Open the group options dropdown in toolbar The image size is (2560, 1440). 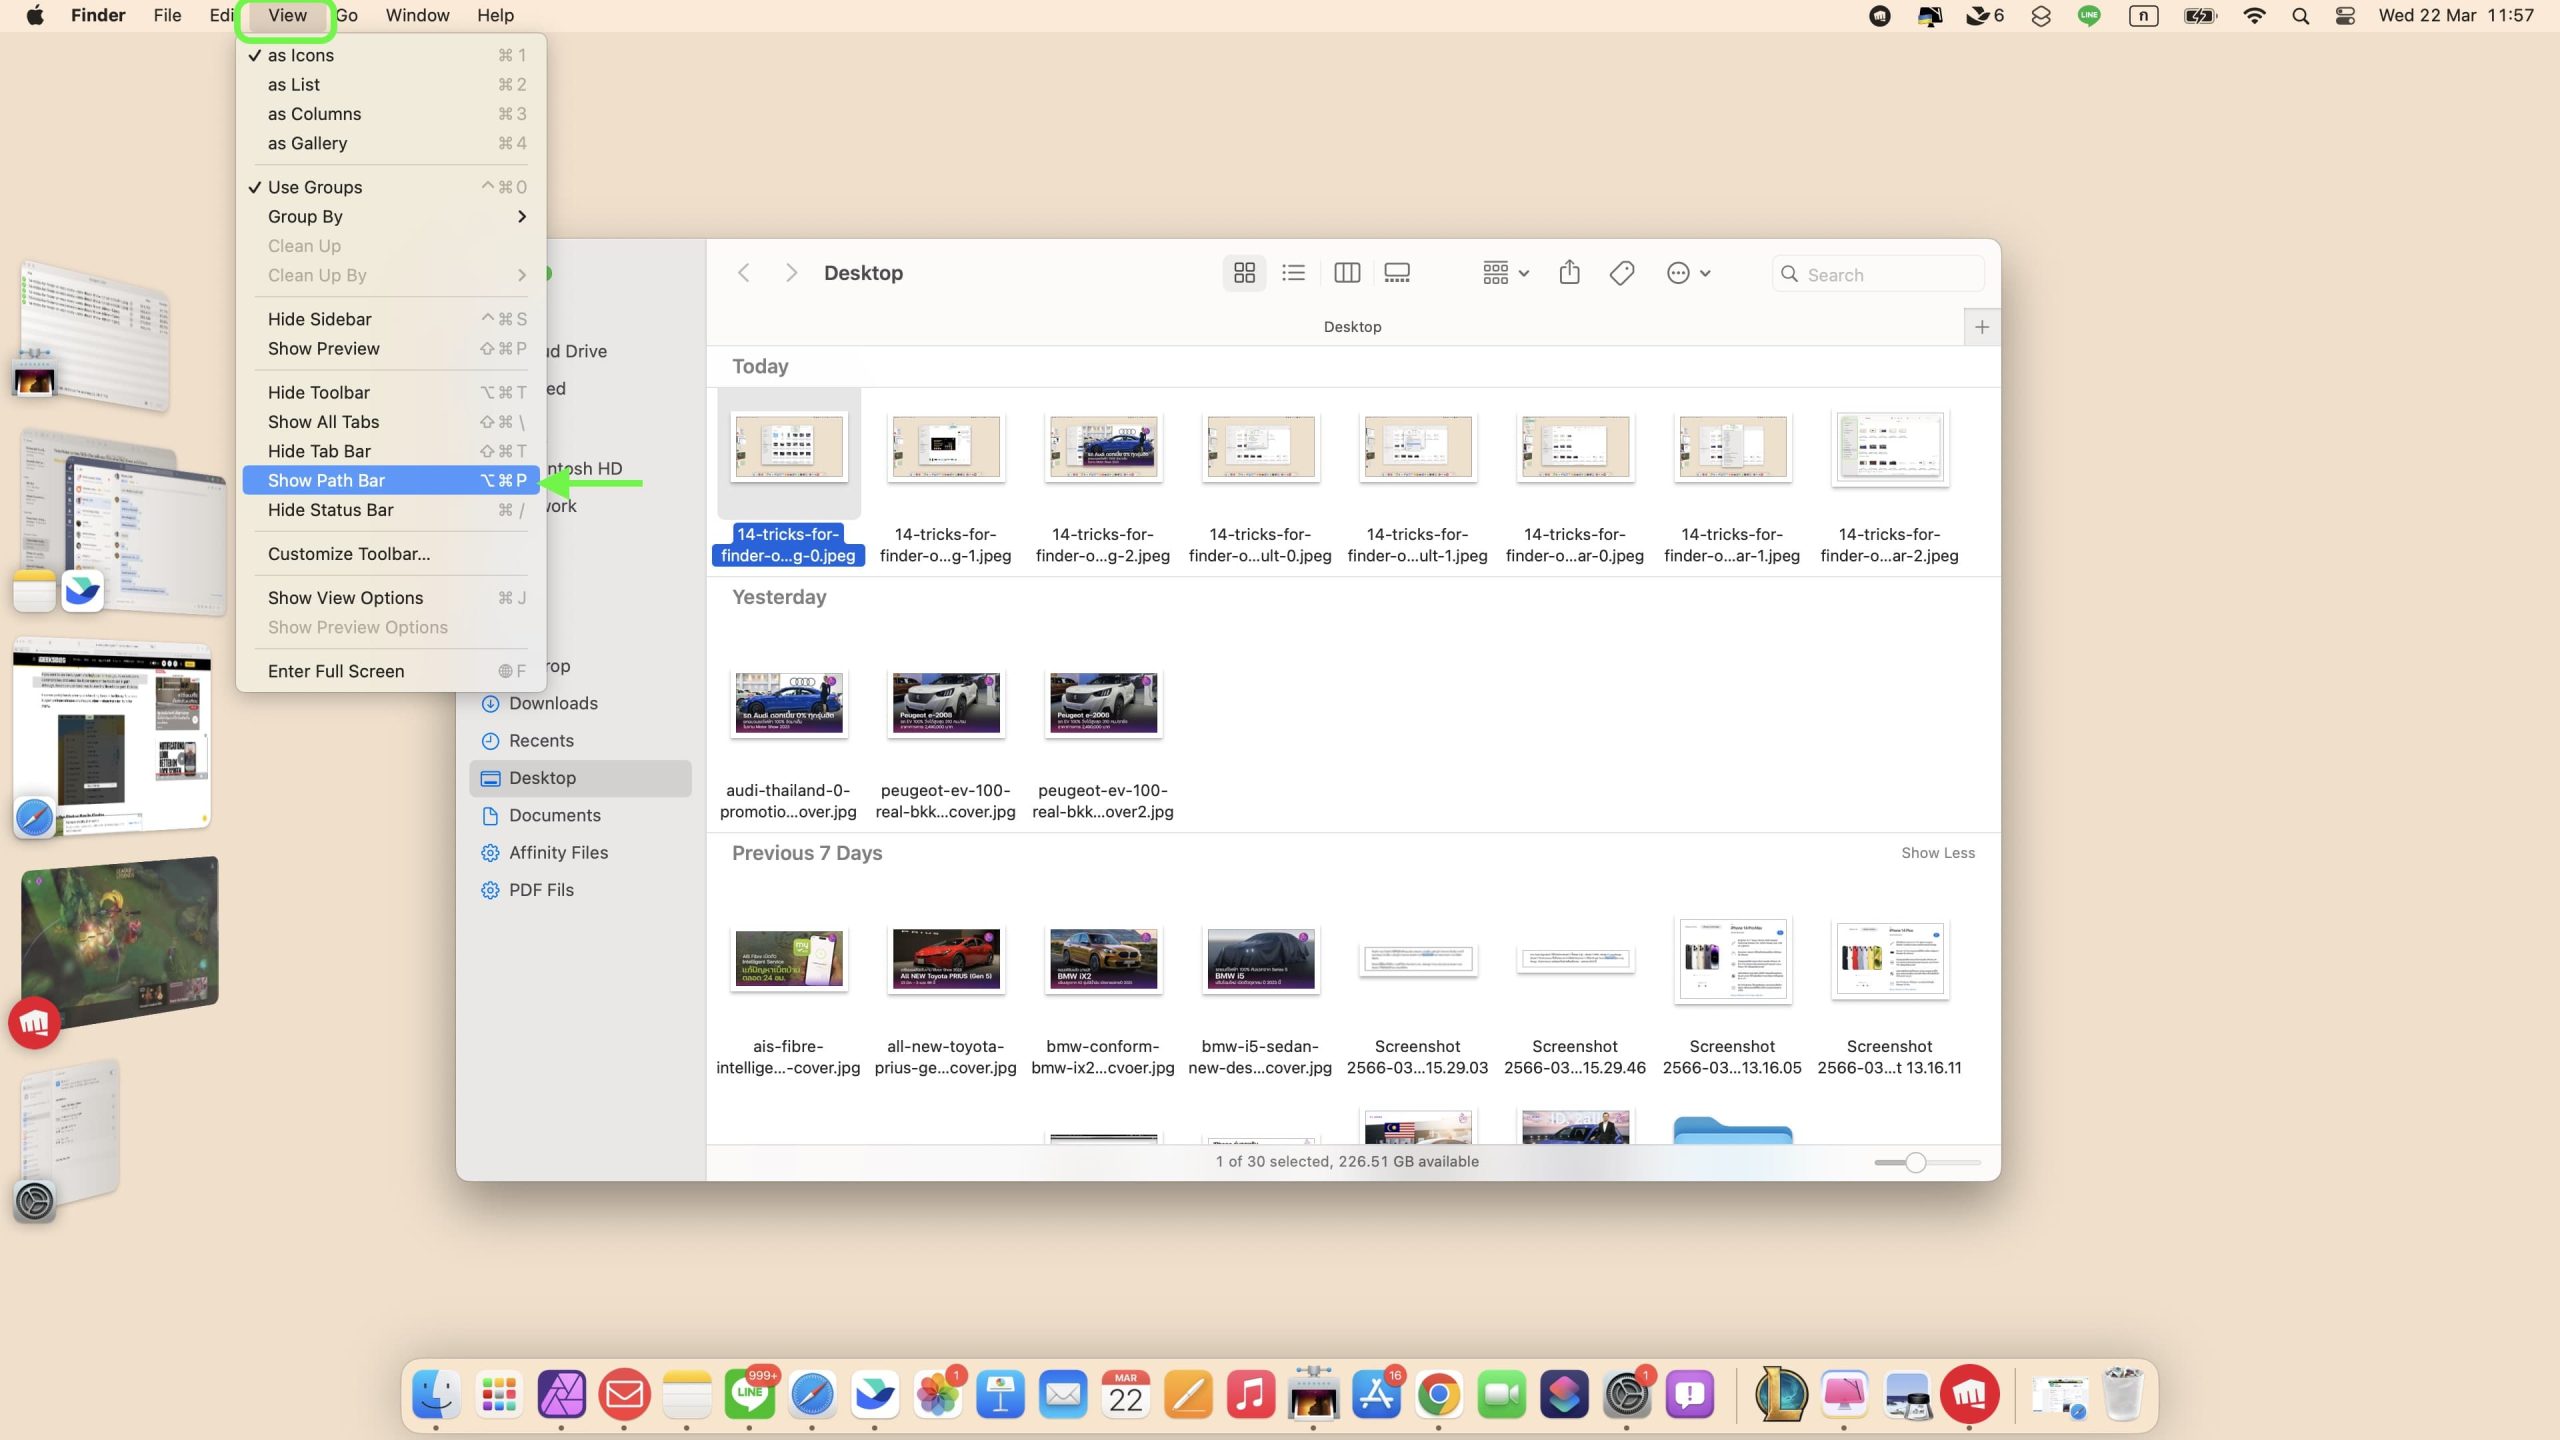(1505, 273)
